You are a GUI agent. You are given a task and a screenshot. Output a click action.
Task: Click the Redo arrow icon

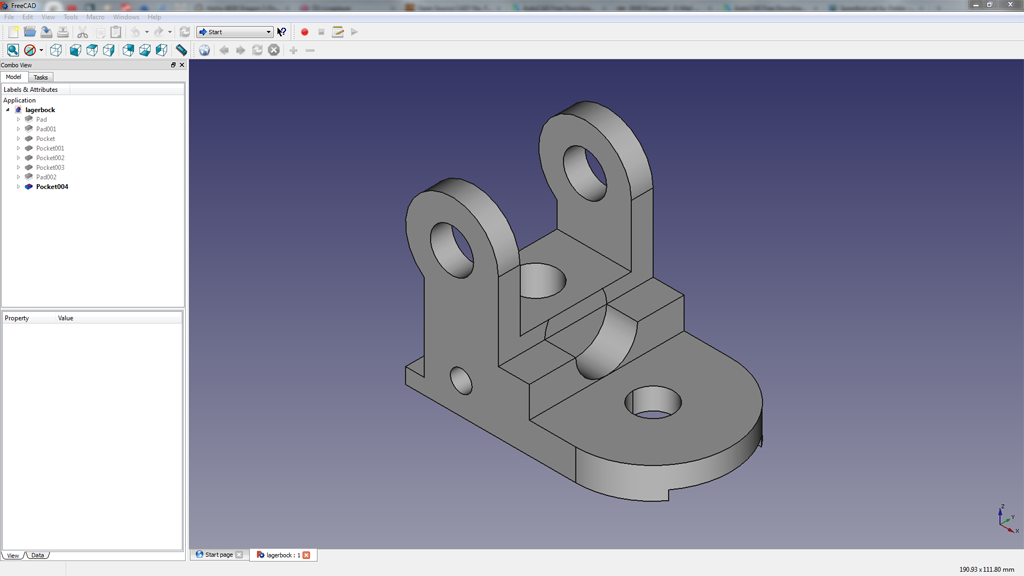159,32
